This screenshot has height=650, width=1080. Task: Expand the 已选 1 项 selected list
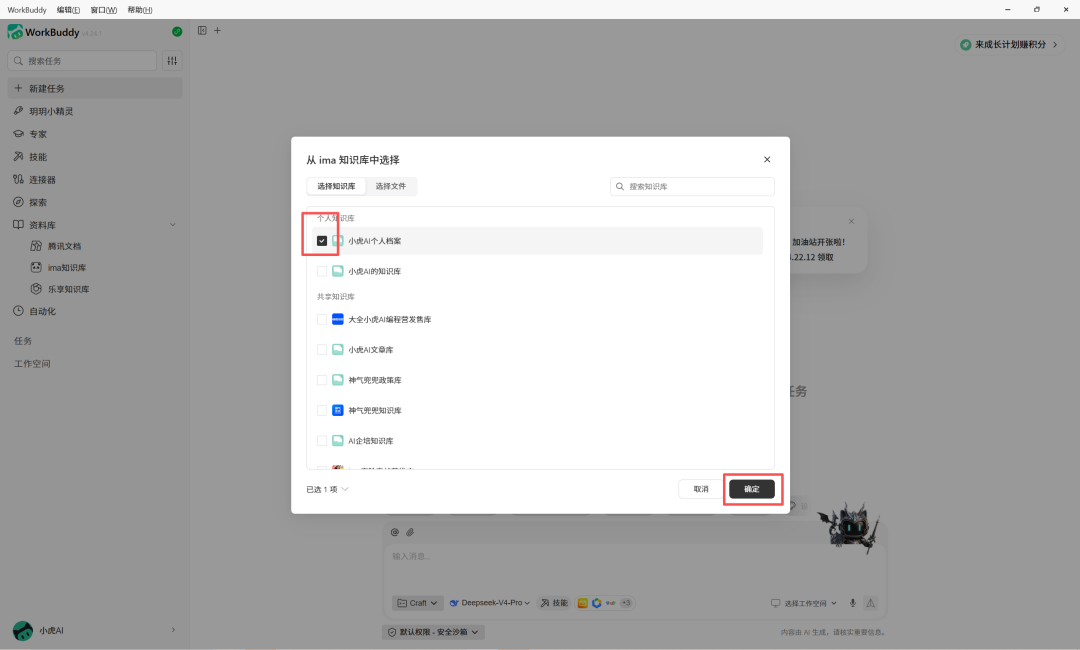point(328,490)
